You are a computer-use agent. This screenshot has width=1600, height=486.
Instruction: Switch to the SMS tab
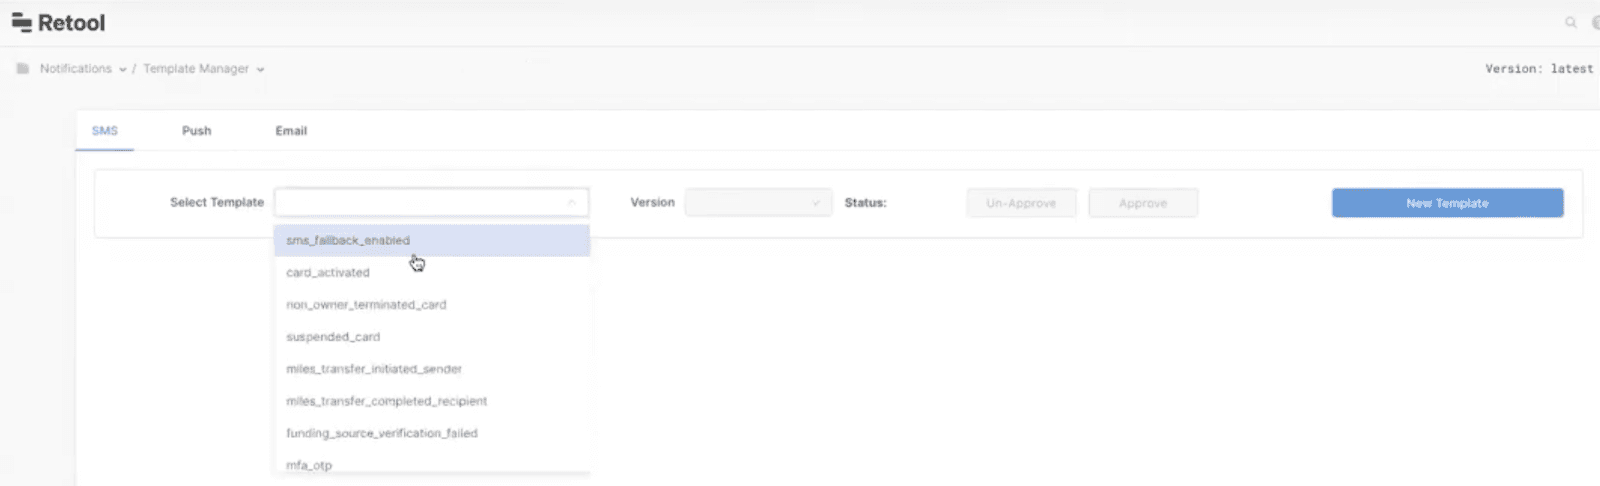pyautogui.click(x=105, y=131)
